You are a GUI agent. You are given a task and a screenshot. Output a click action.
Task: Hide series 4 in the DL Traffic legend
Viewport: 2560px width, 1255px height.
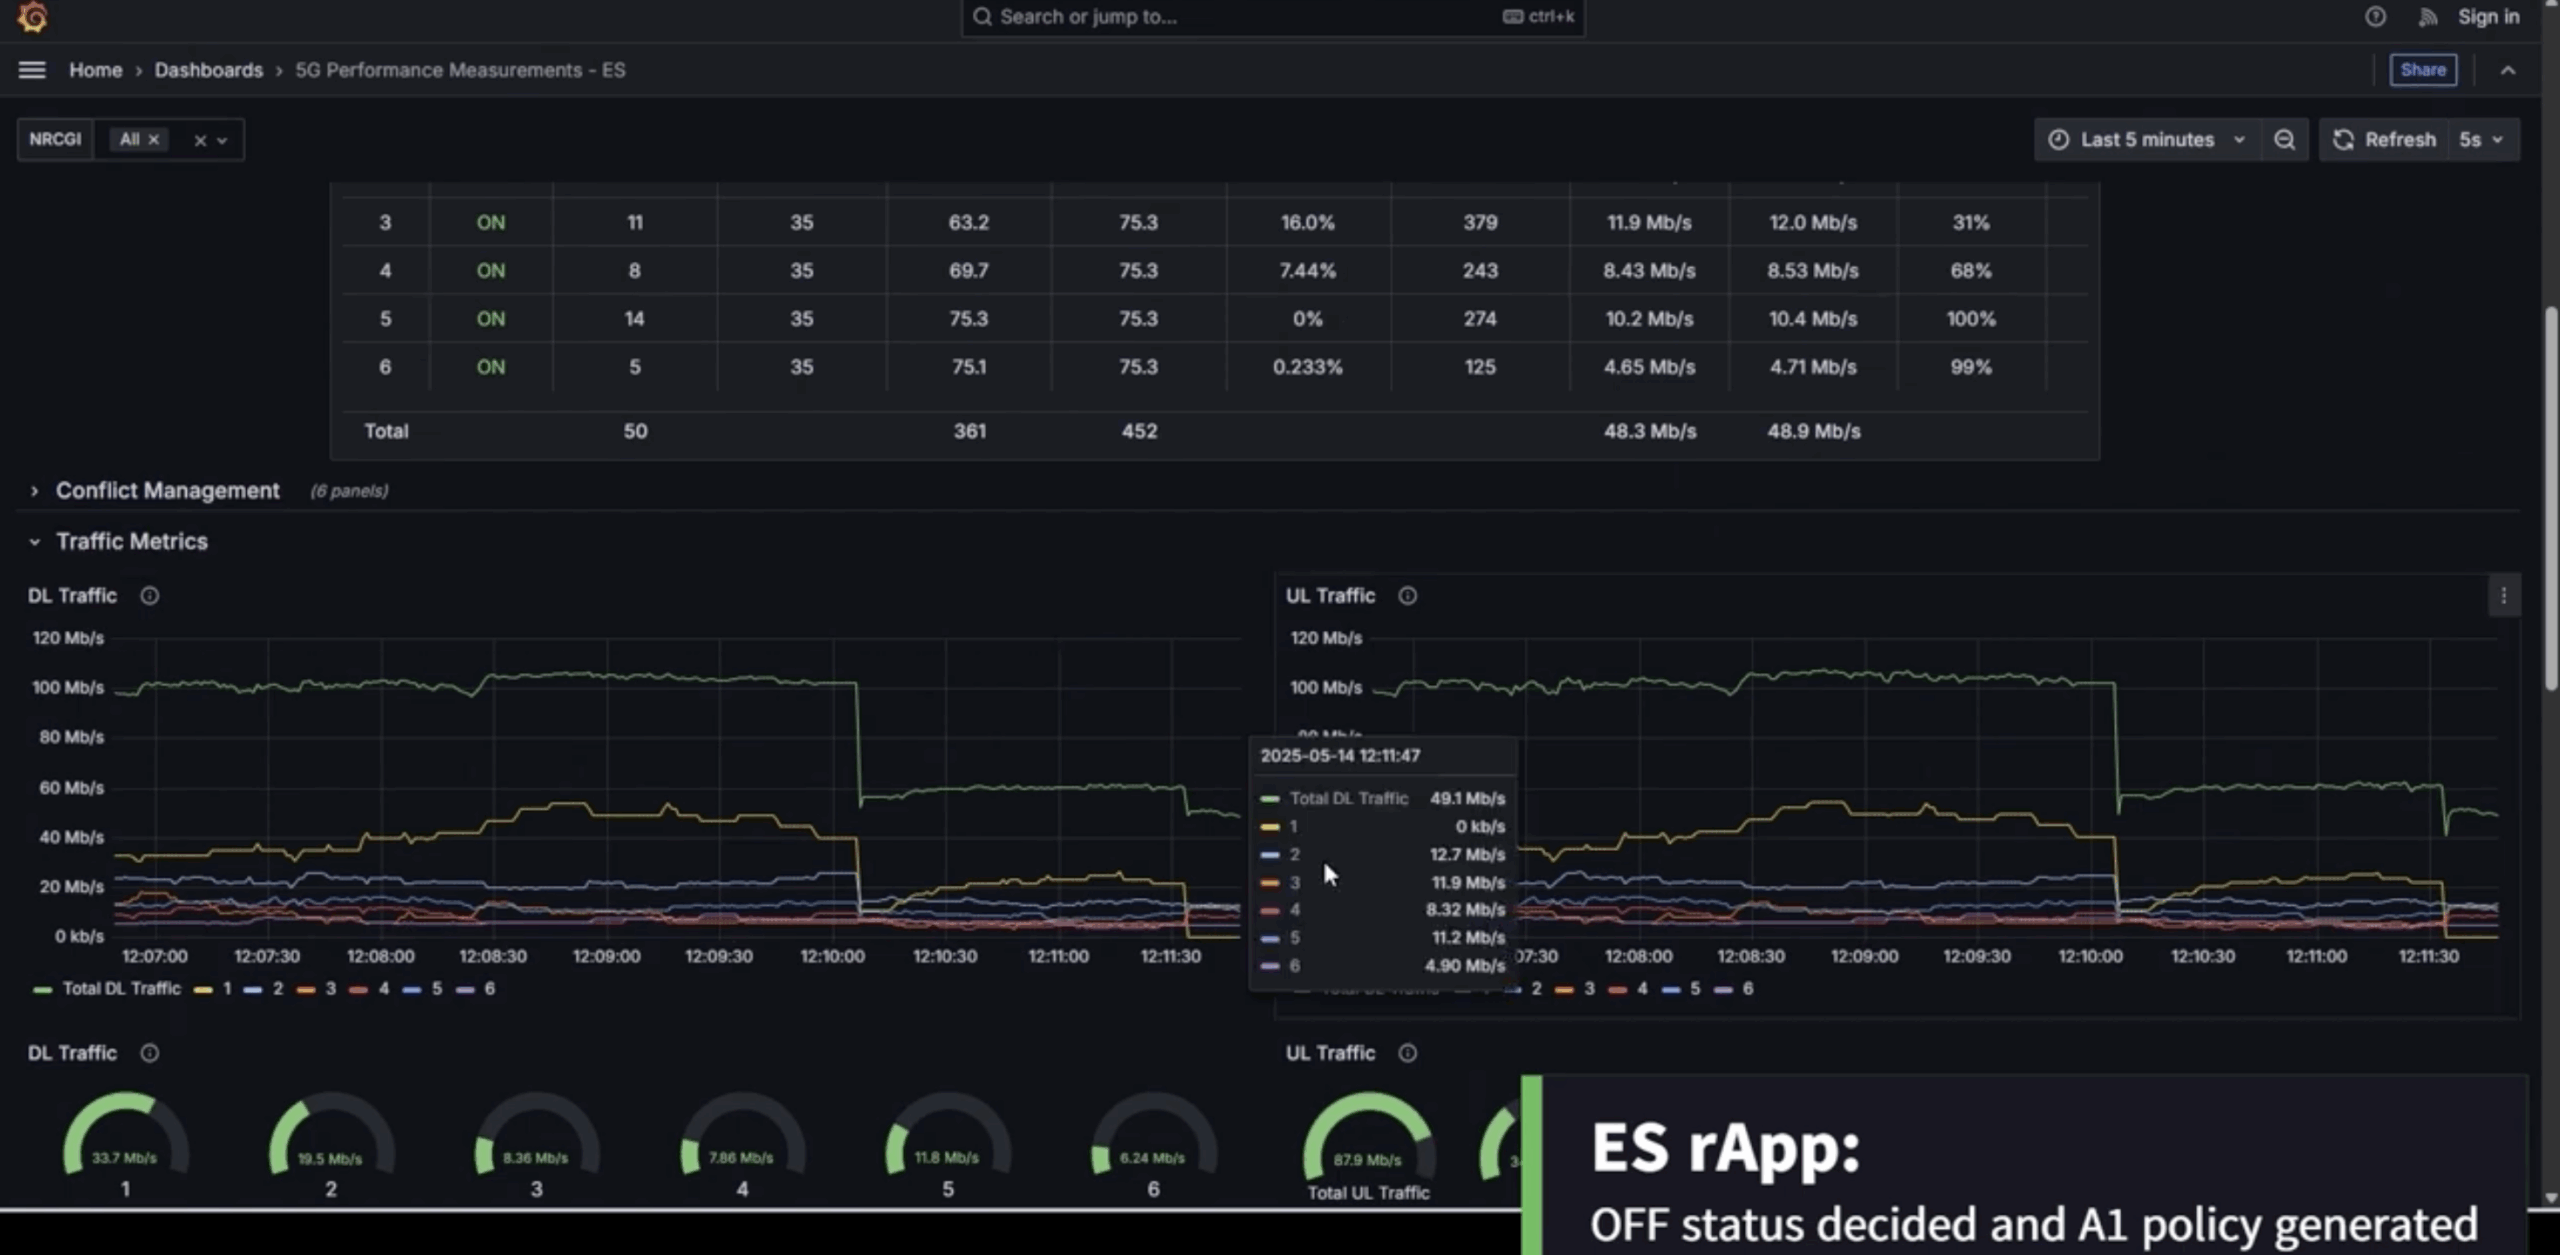pos(383,988)
